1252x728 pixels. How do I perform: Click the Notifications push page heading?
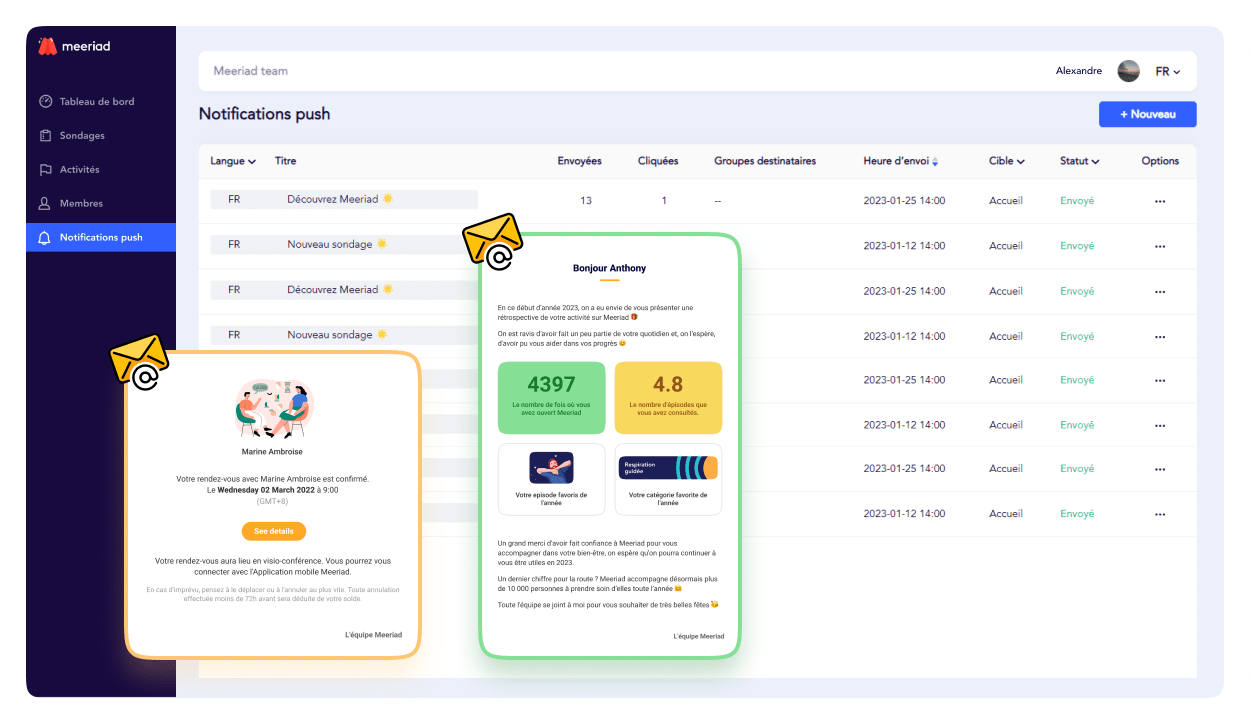pos(264,114)
